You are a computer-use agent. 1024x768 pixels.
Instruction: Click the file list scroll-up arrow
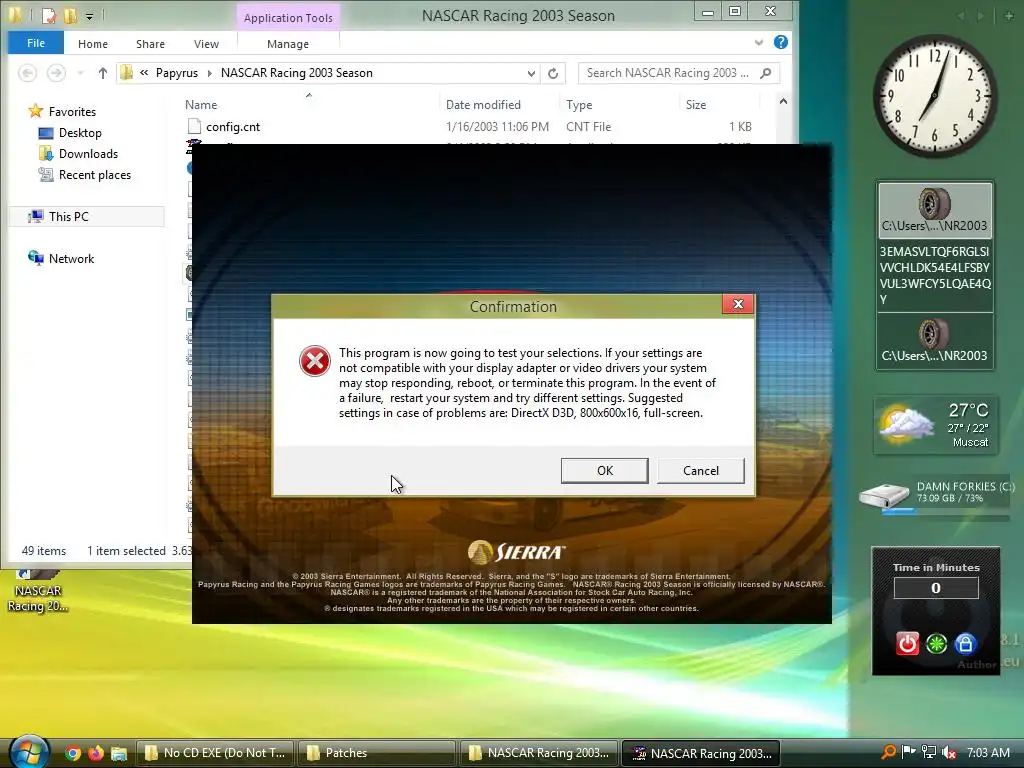click(x=783, y=102)
